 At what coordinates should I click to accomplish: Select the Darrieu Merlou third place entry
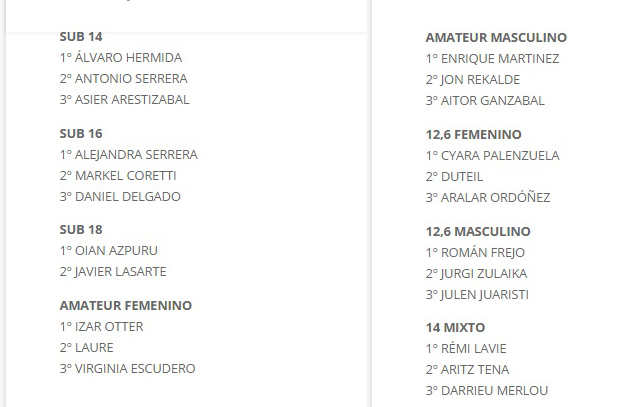(487, 391)
